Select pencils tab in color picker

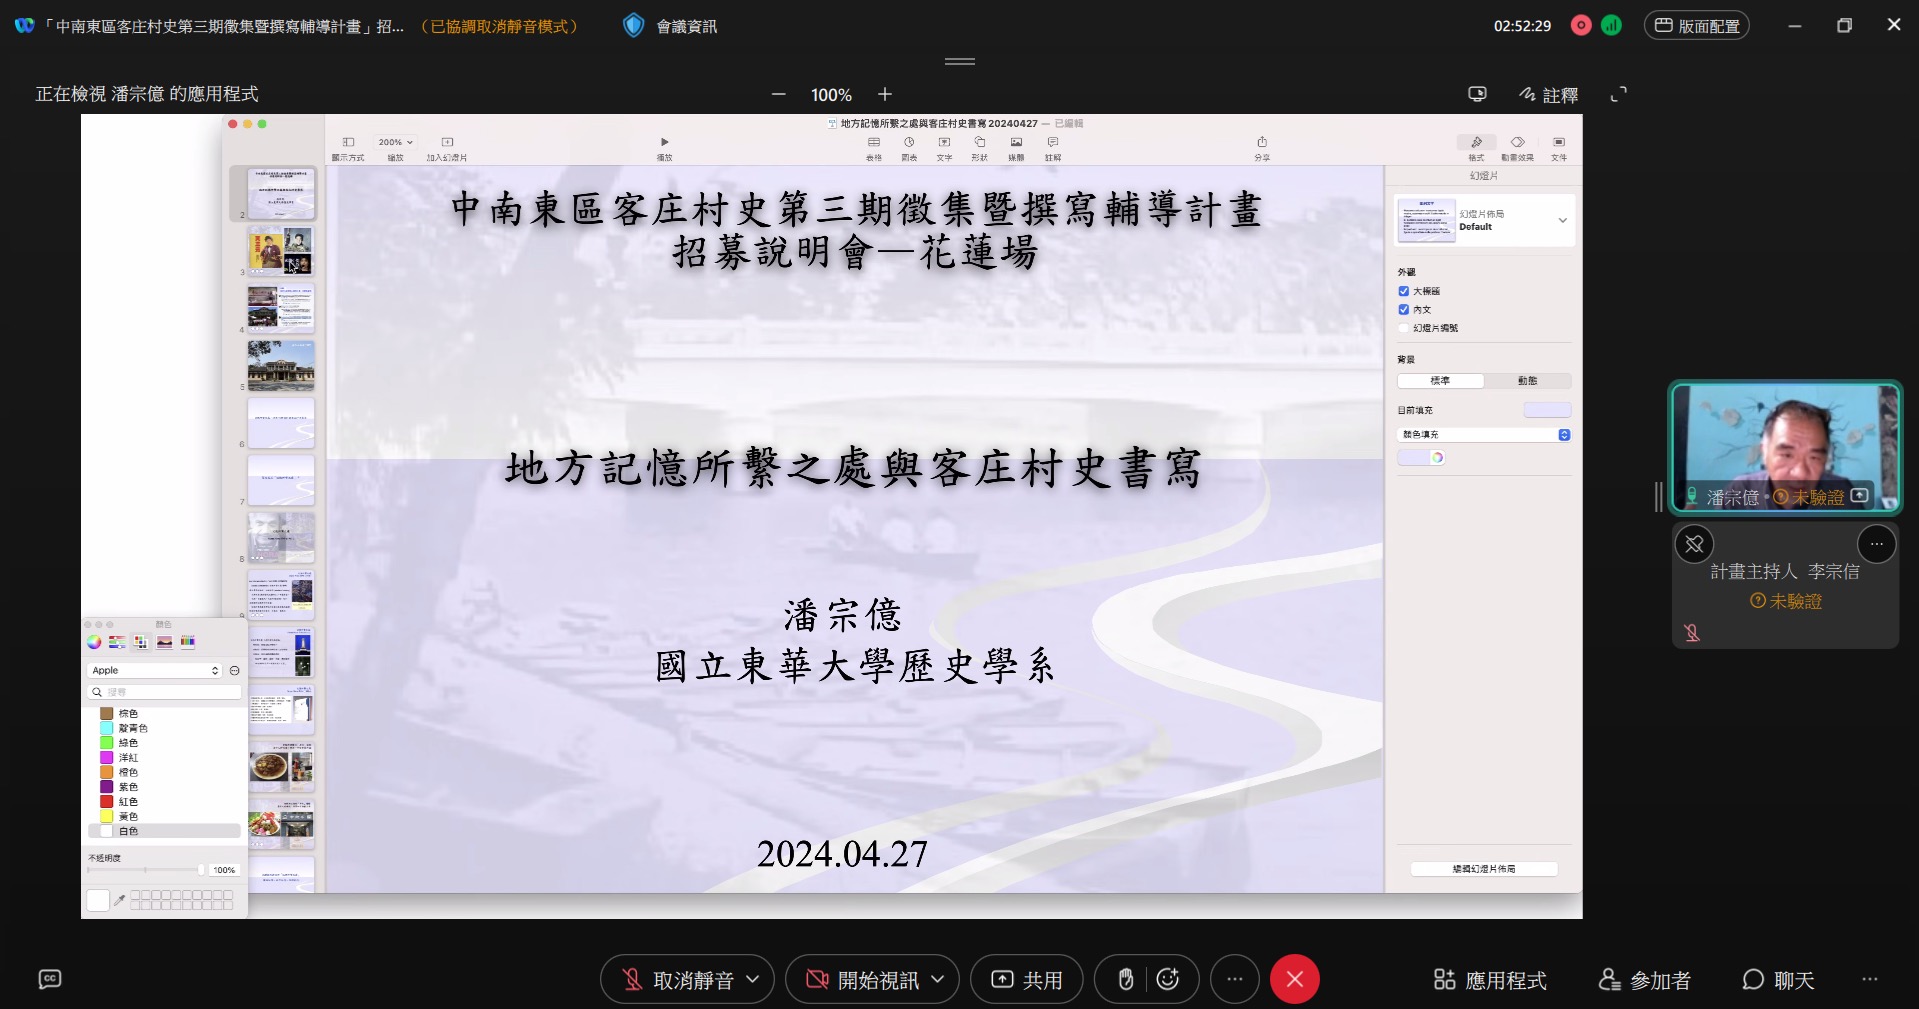coord(187,642)
